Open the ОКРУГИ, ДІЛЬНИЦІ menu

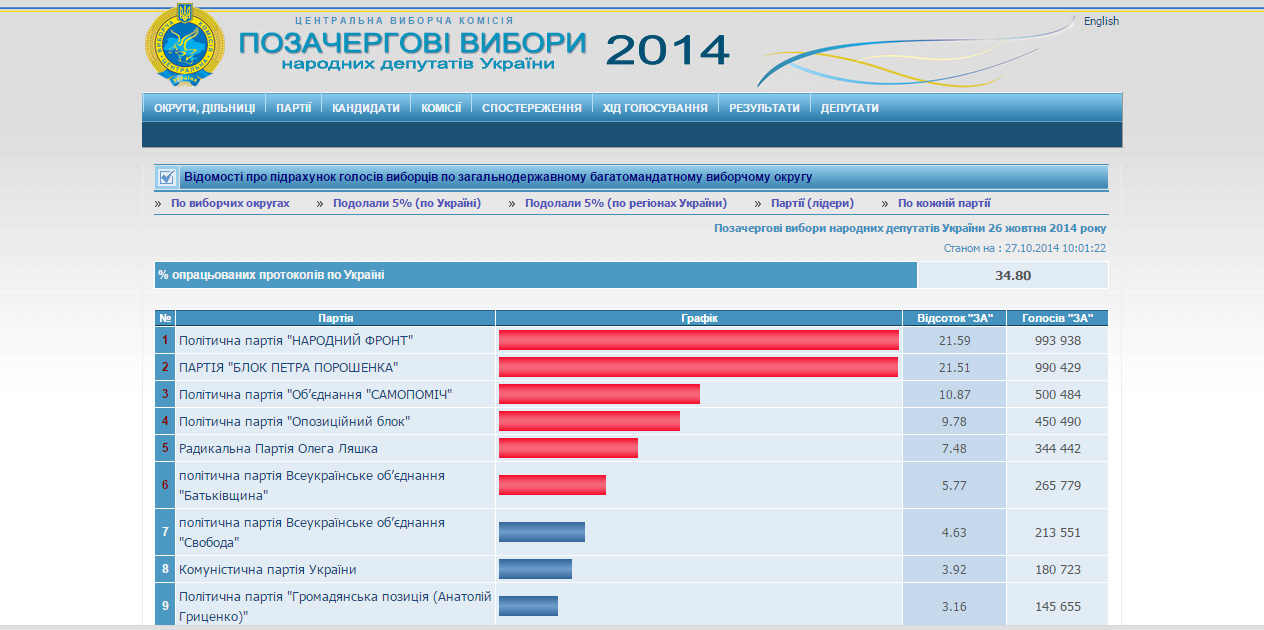204,108
